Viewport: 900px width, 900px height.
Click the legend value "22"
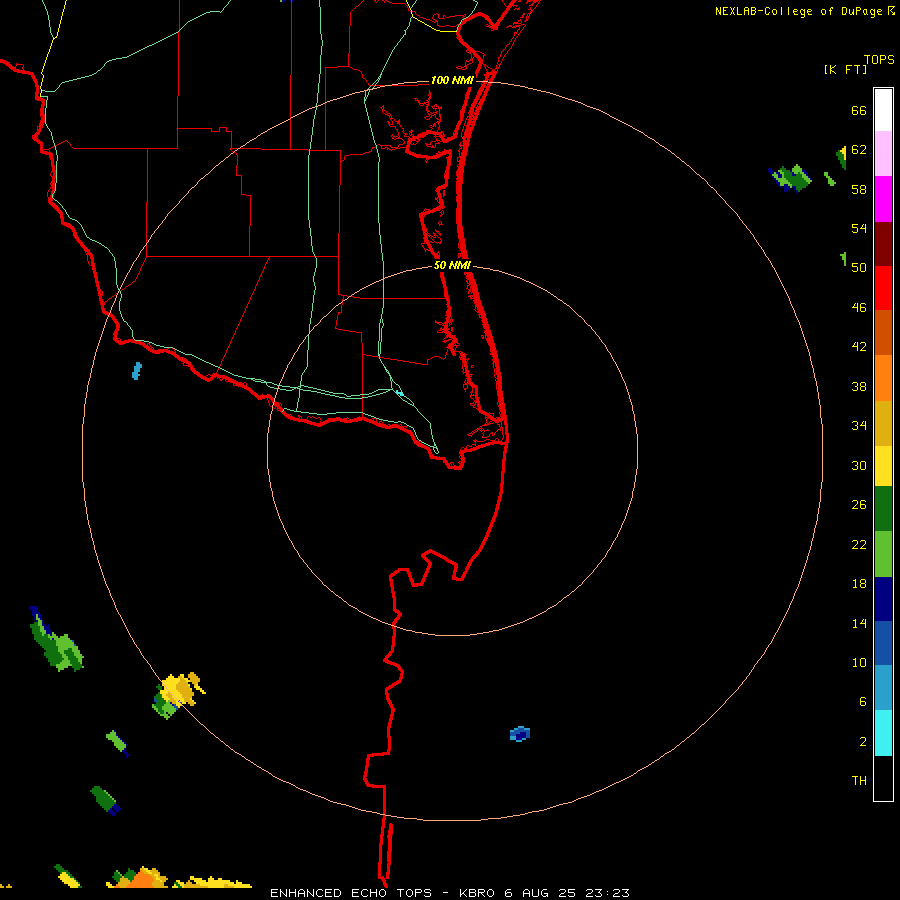click(x=859, y=544)
